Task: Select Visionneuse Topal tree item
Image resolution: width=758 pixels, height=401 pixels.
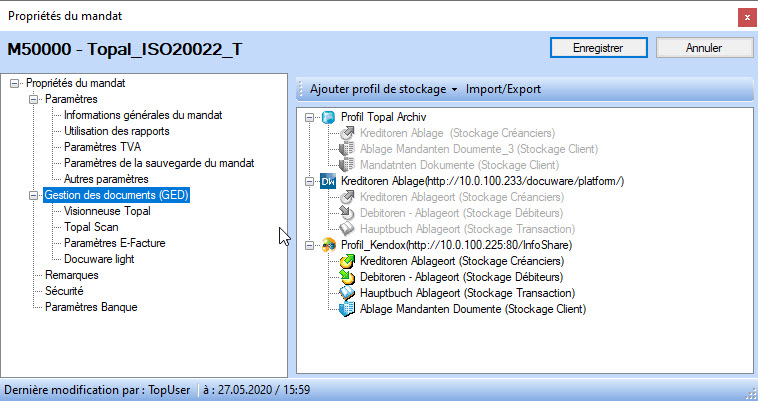Action: 107,211
